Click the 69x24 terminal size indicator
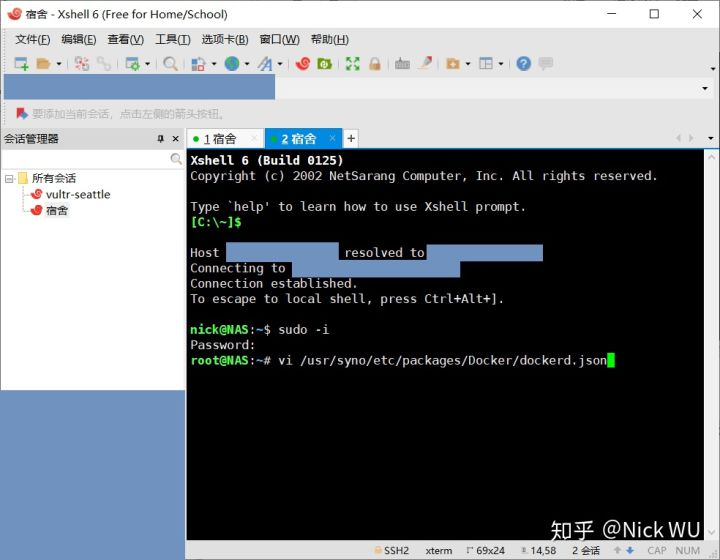The height and width of the screenshot is (560, 720). (485, 550)
